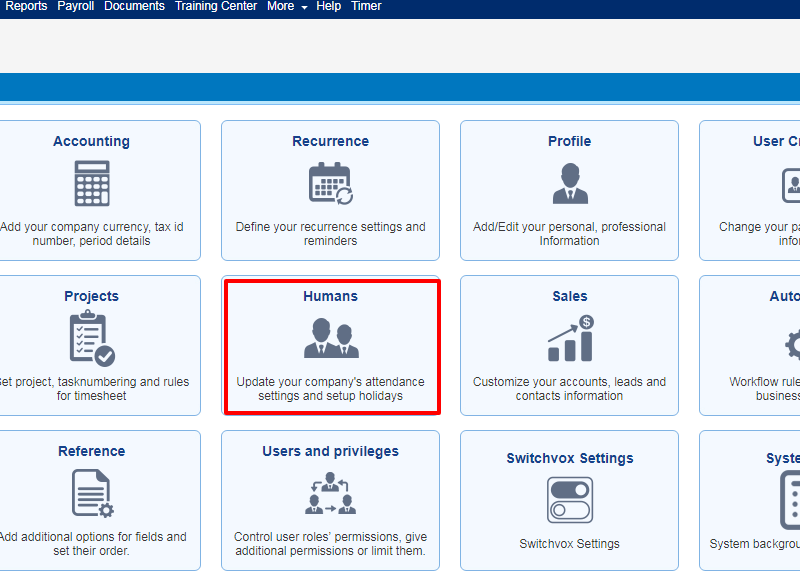Click 'Define your recurrence settings and reminders' text
800x574 pixels.
[331, 234]
